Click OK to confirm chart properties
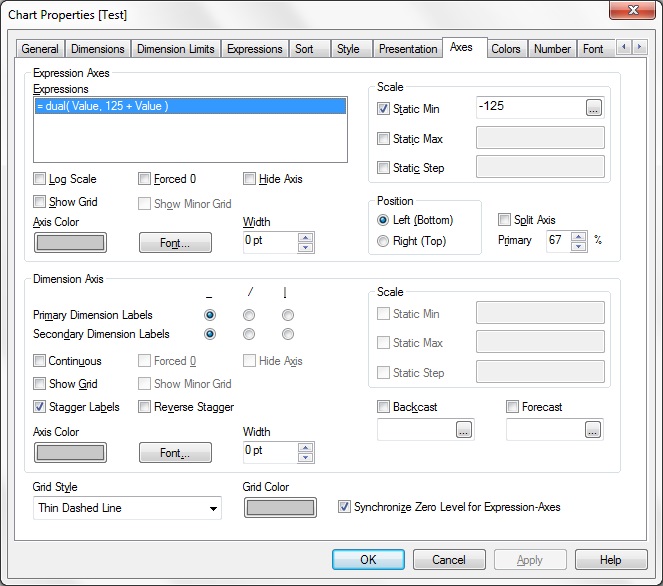Screen dimensions: 663x586 tap(368, 559)
